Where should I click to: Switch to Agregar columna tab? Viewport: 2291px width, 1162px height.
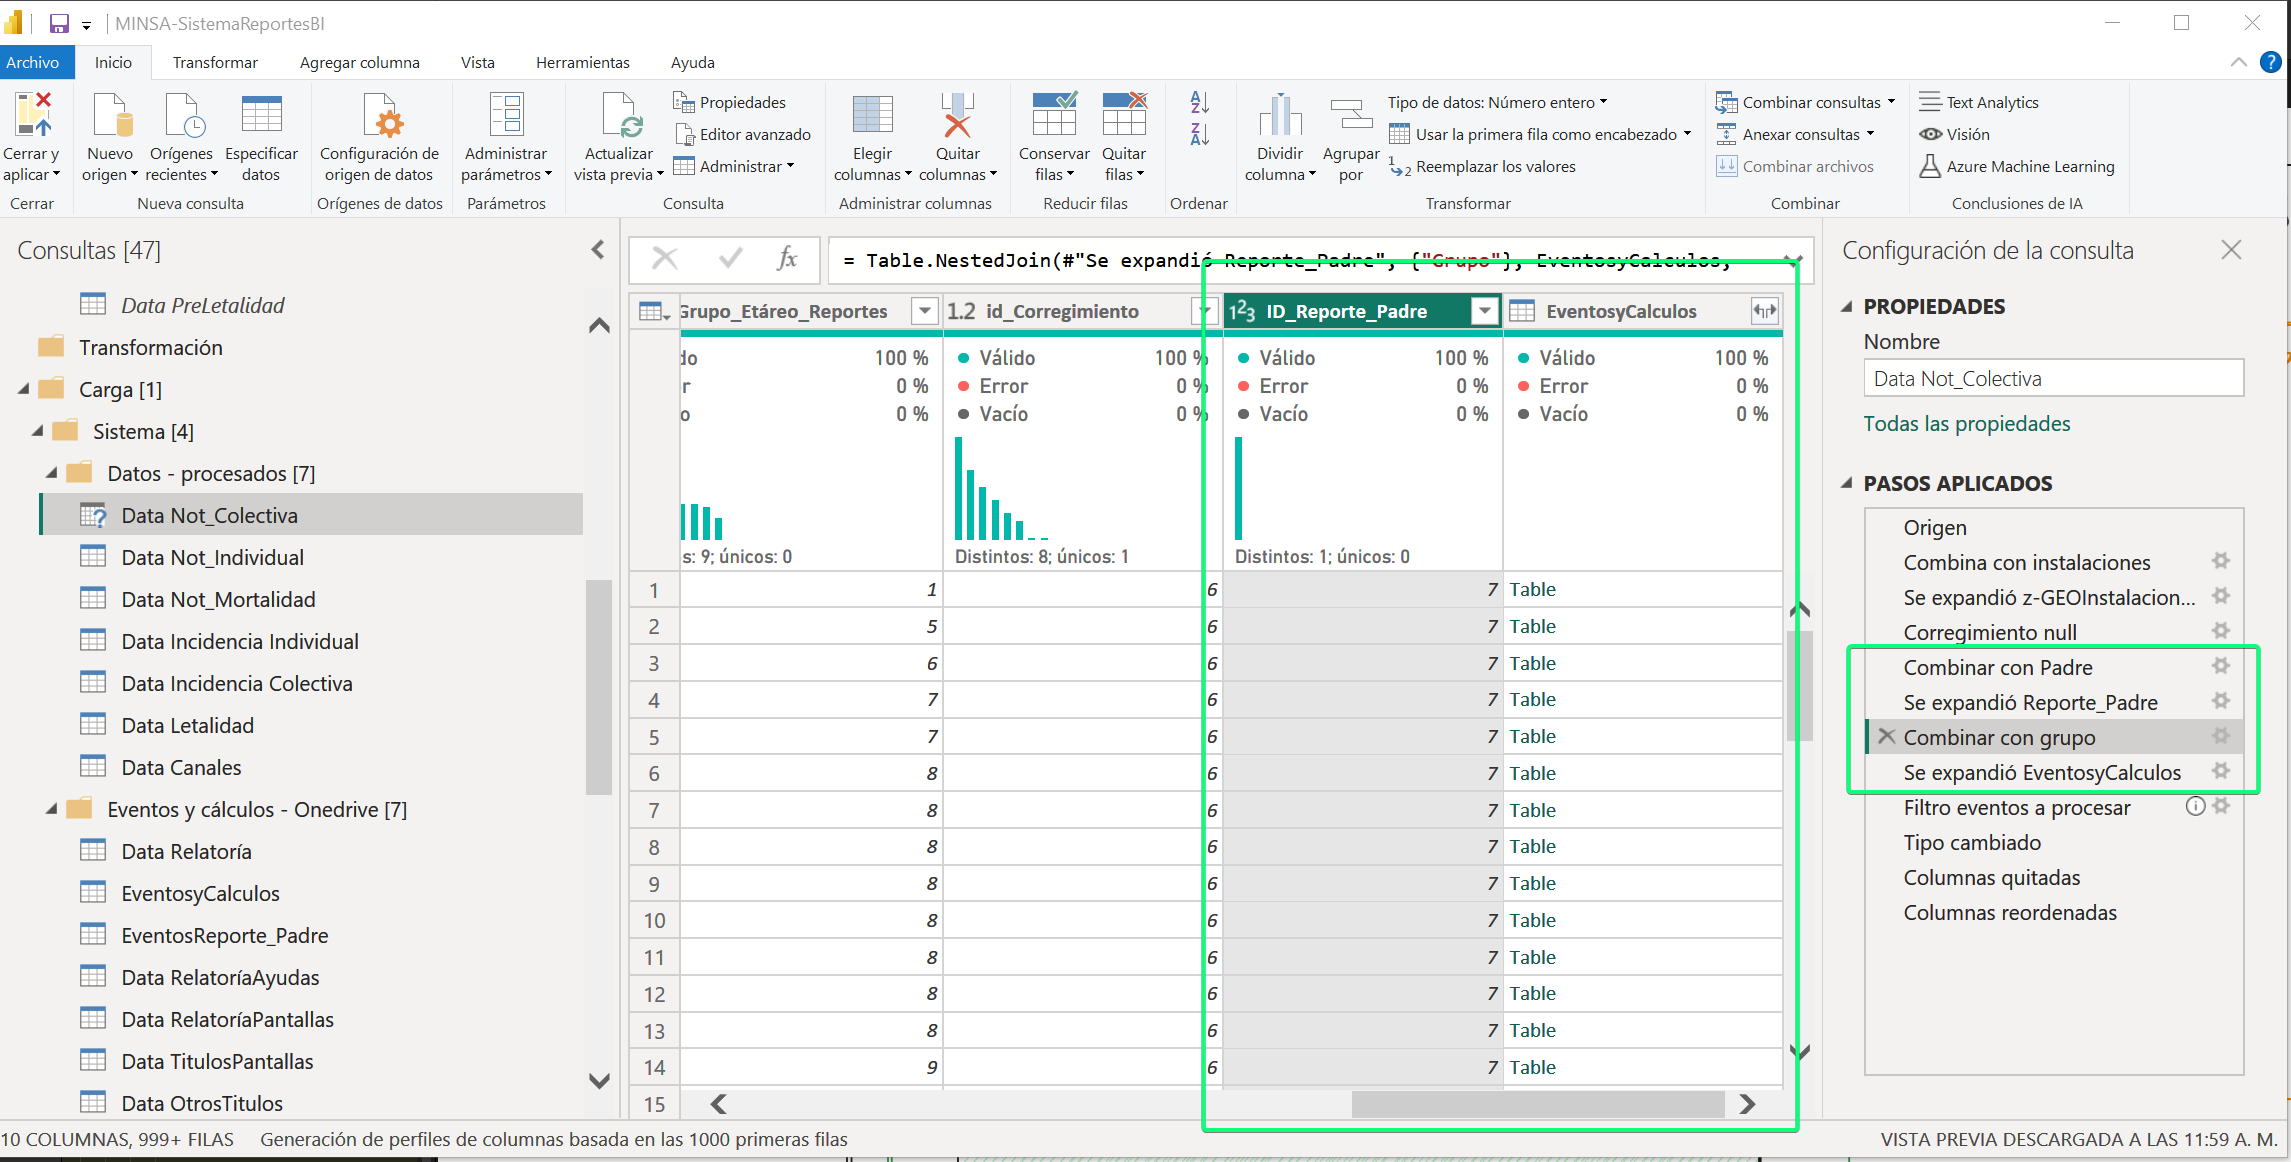[359, 62]
